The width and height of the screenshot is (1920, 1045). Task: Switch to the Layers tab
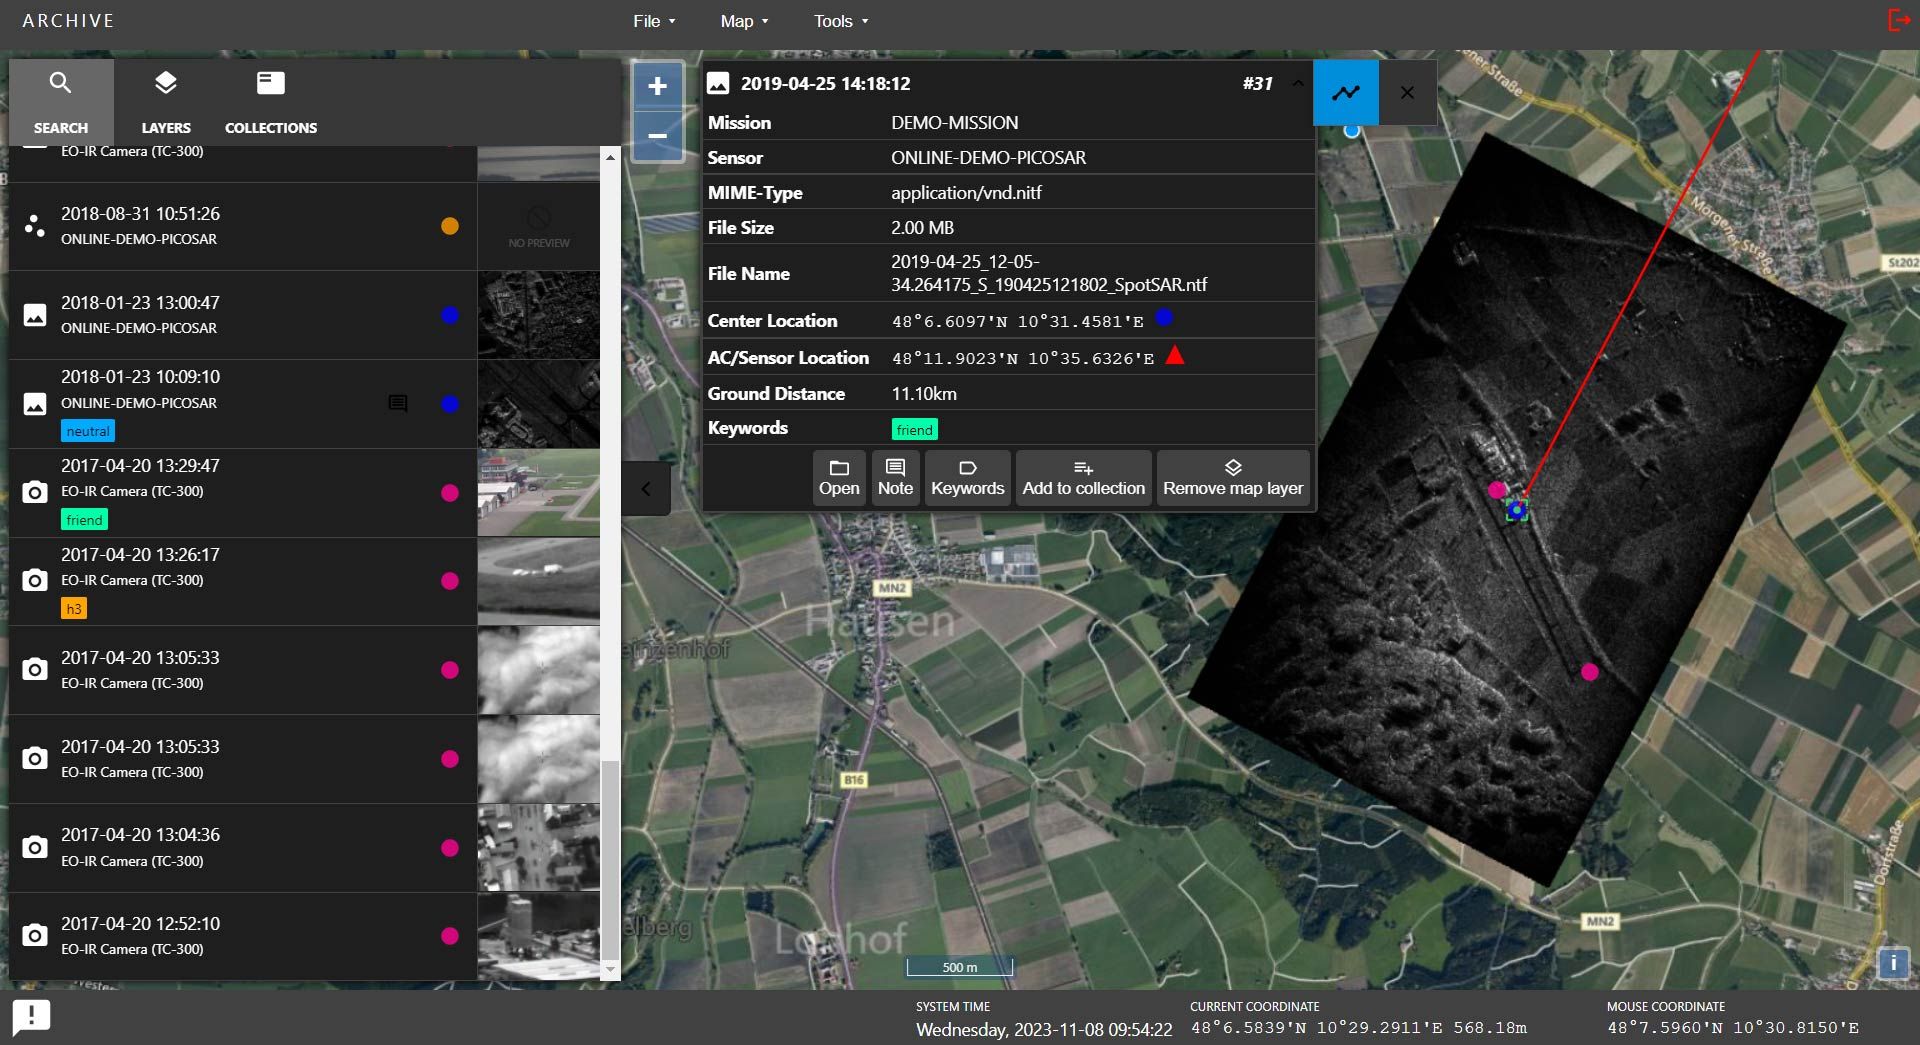[x=166, y=101]
